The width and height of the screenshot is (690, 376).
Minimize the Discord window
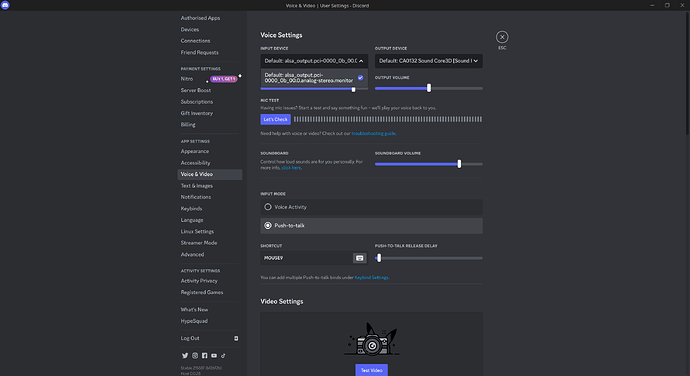tap(652, 5)
